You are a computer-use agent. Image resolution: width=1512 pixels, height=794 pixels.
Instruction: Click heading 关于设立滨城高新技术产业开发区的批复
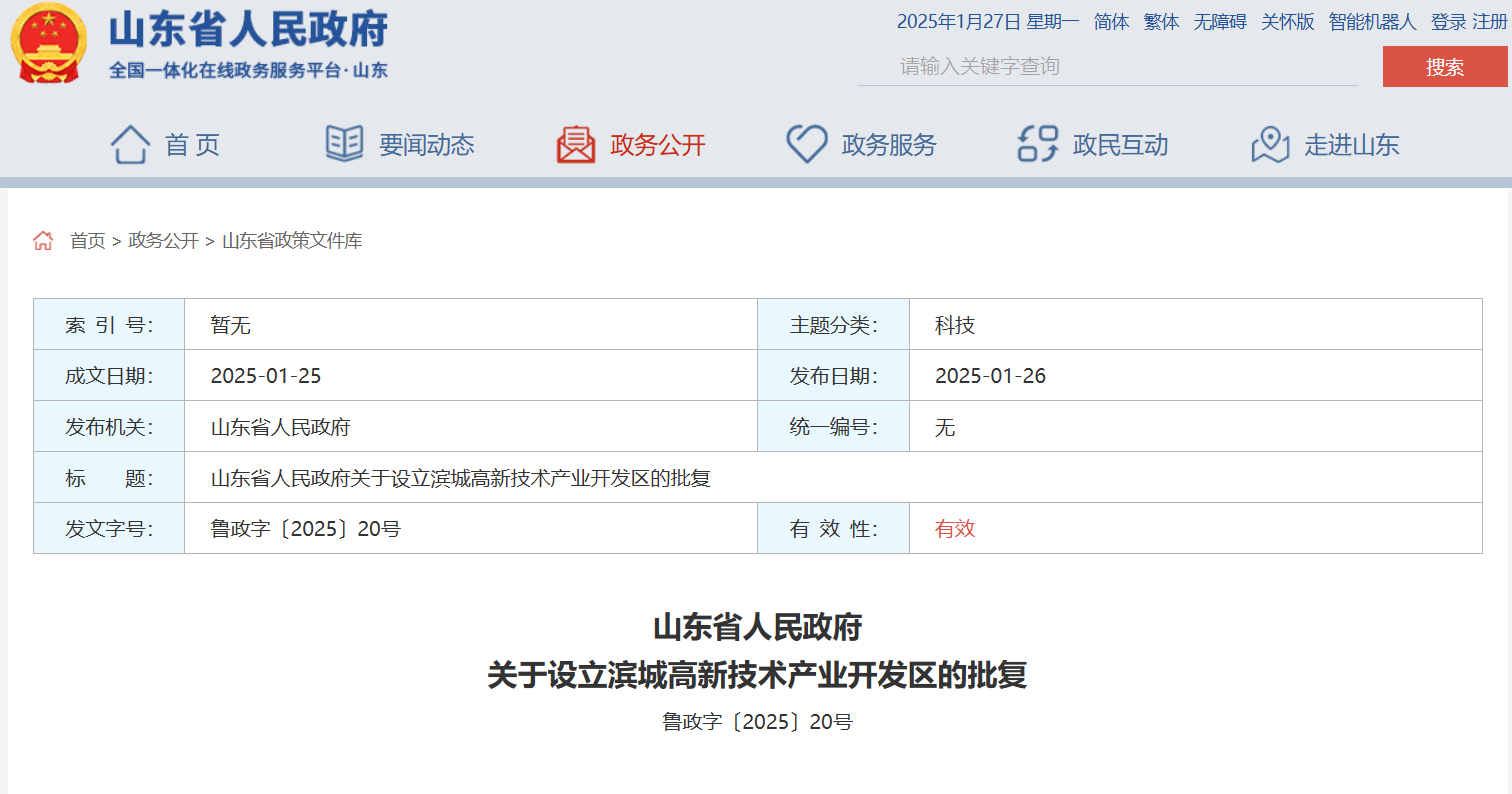coord(757,676)
